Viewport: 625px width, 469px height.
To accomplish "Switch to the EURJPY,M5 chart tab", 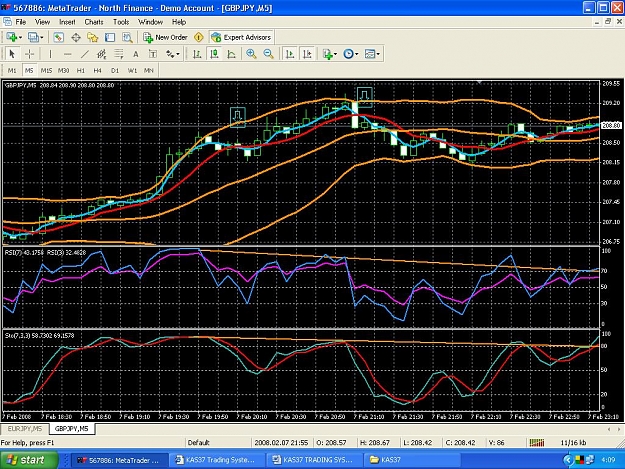I will point(25,429).
